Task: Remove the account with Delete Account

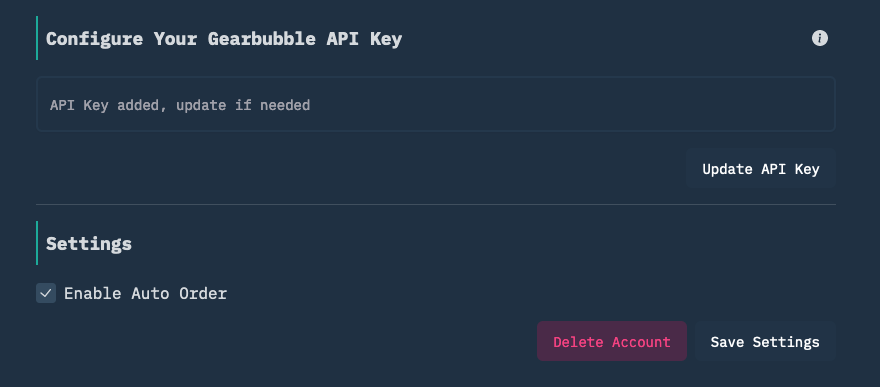Action: coord(612,342)
